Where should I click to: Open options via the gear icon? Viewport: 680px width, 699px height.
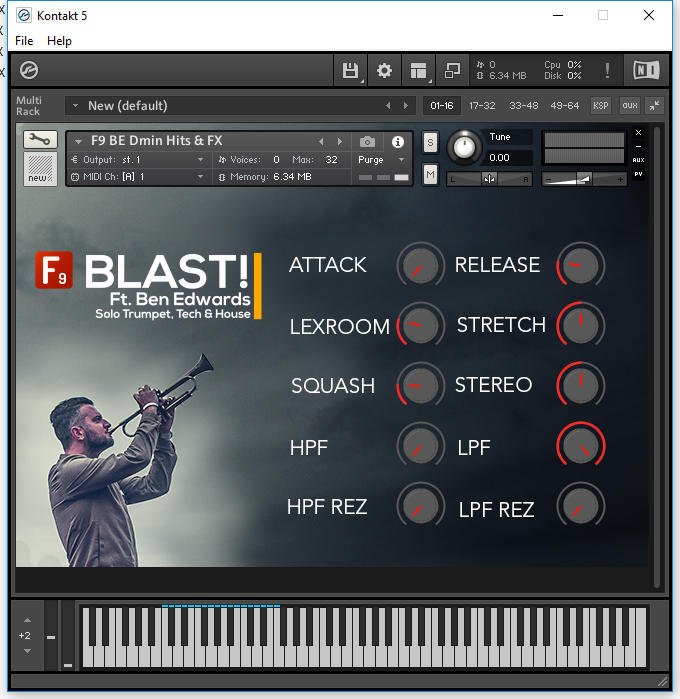tap(384, 70)
